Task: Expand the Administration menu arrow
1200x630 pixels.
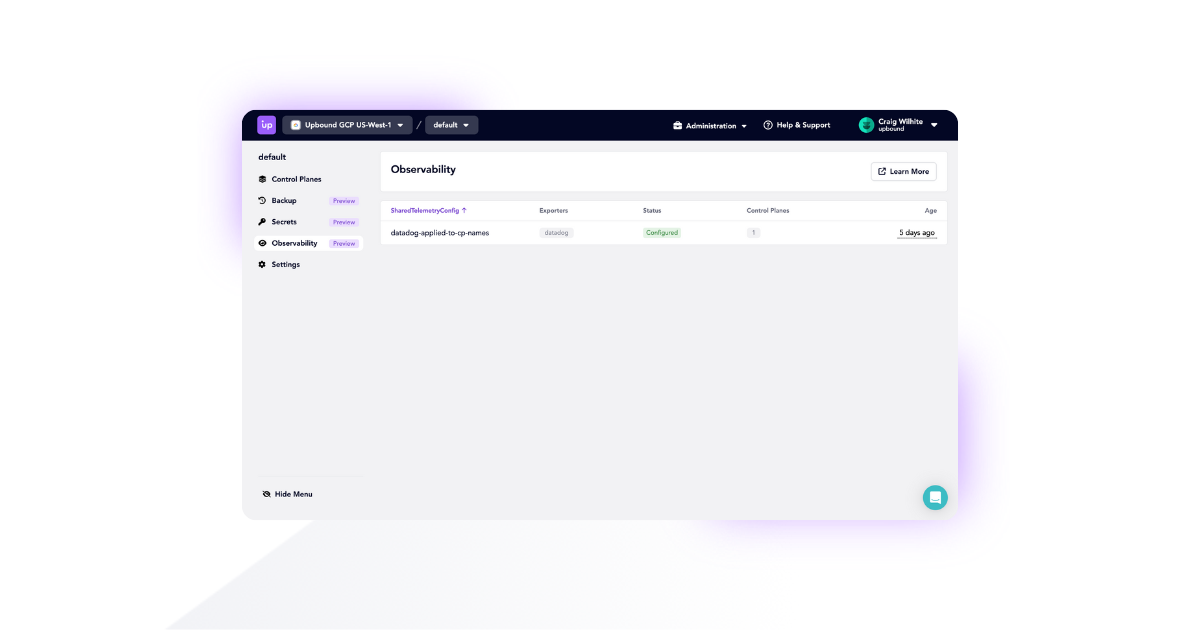Action: 744,126
